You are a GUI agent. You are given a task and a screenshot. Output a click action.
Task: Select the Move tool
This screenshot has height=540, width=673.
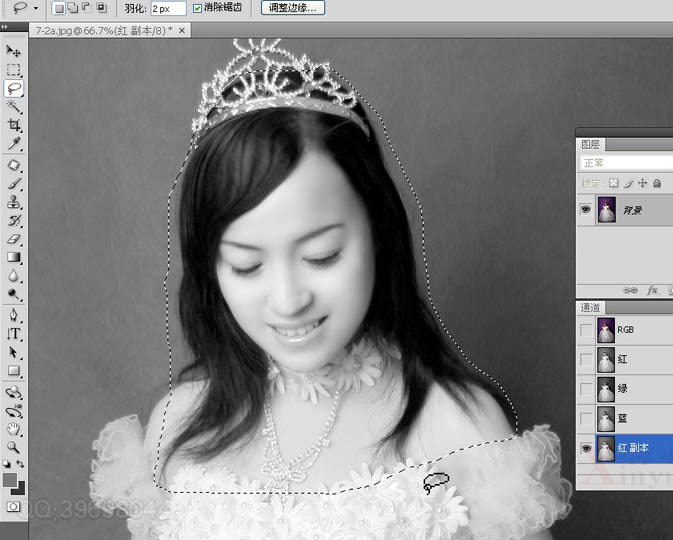click(x=14, y=51)
